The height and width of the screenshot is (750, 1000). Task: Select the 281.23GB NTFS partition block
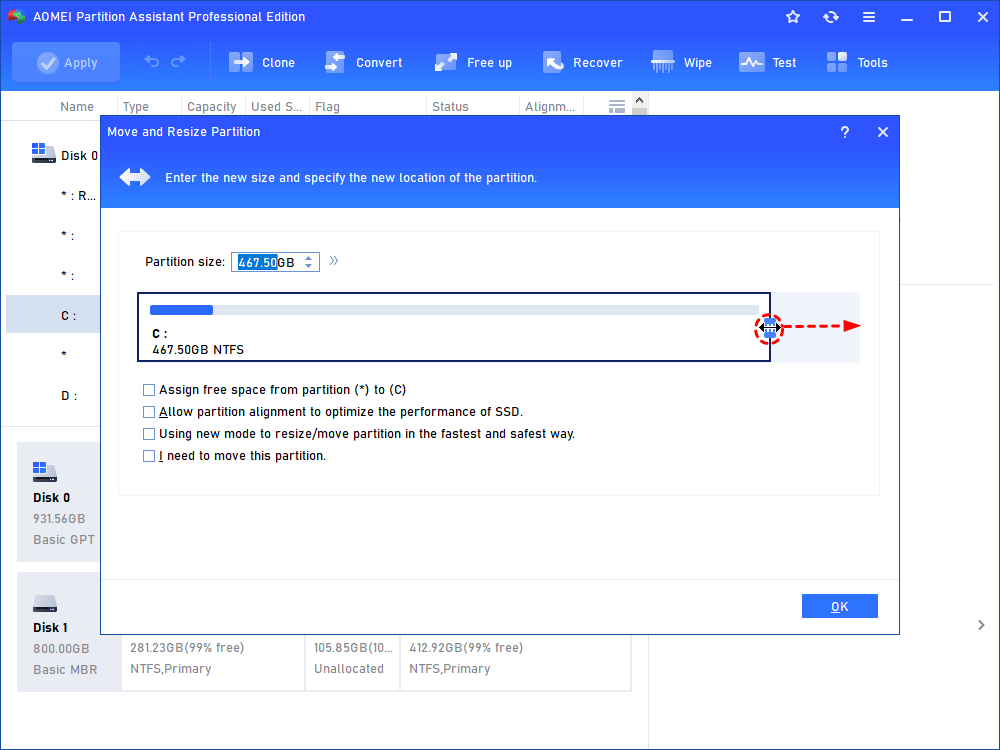pos(213,662)
